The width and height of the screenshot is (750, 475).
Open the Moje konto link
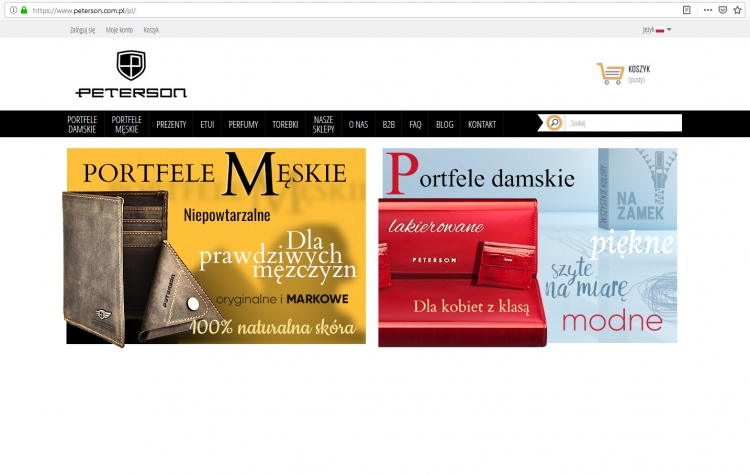click(119, 30)
